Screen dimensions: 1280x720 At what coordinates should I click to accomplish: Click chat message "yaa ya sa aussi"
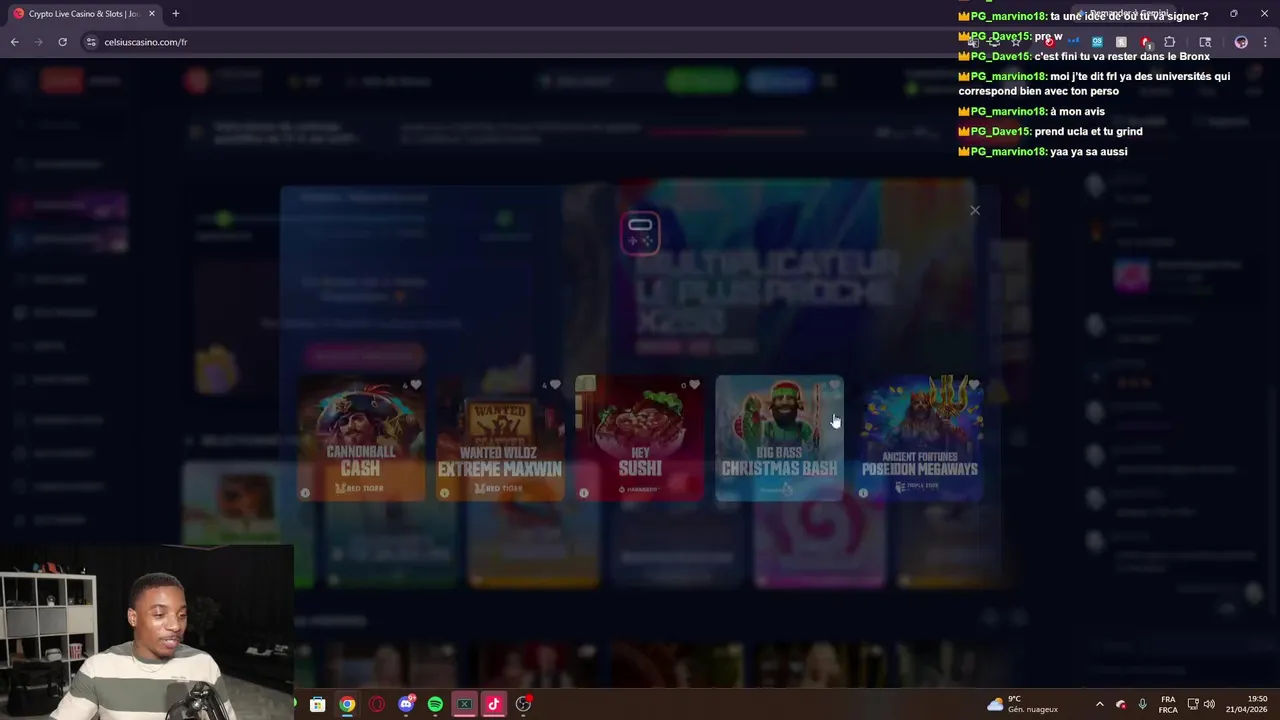(x=1089, y=151)
